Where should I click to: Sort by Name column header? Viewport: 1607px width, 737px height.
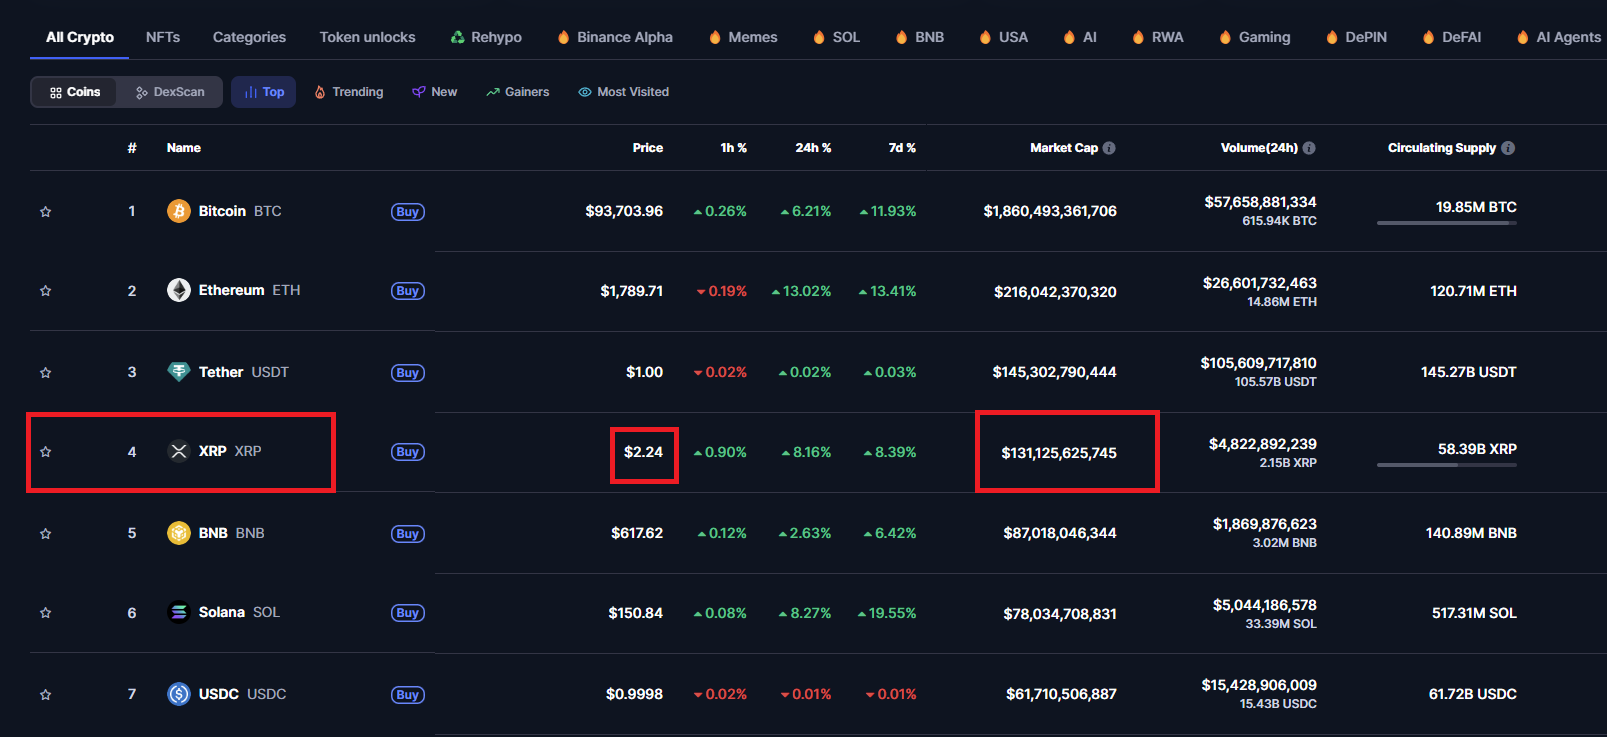tap(184, 148)
